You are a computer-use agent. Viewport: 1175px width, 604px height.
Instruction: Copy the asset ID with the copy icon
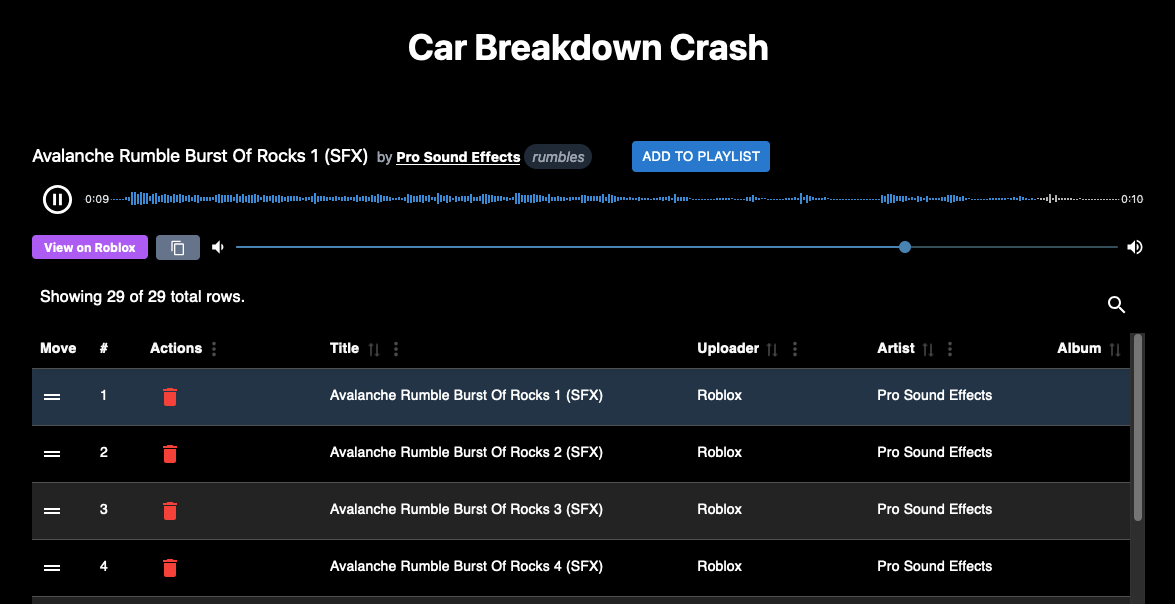[178, 247]
